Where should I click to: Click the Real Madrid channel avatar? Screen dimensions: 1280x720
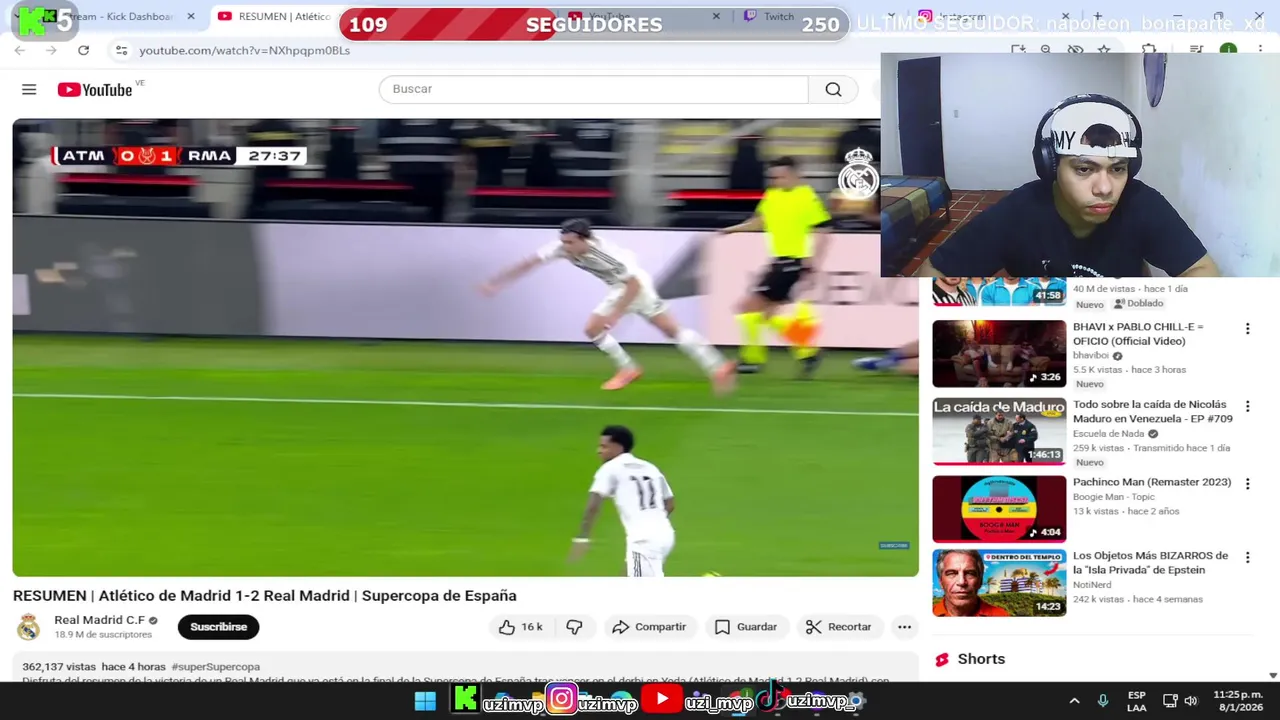(x=29, y=627)
